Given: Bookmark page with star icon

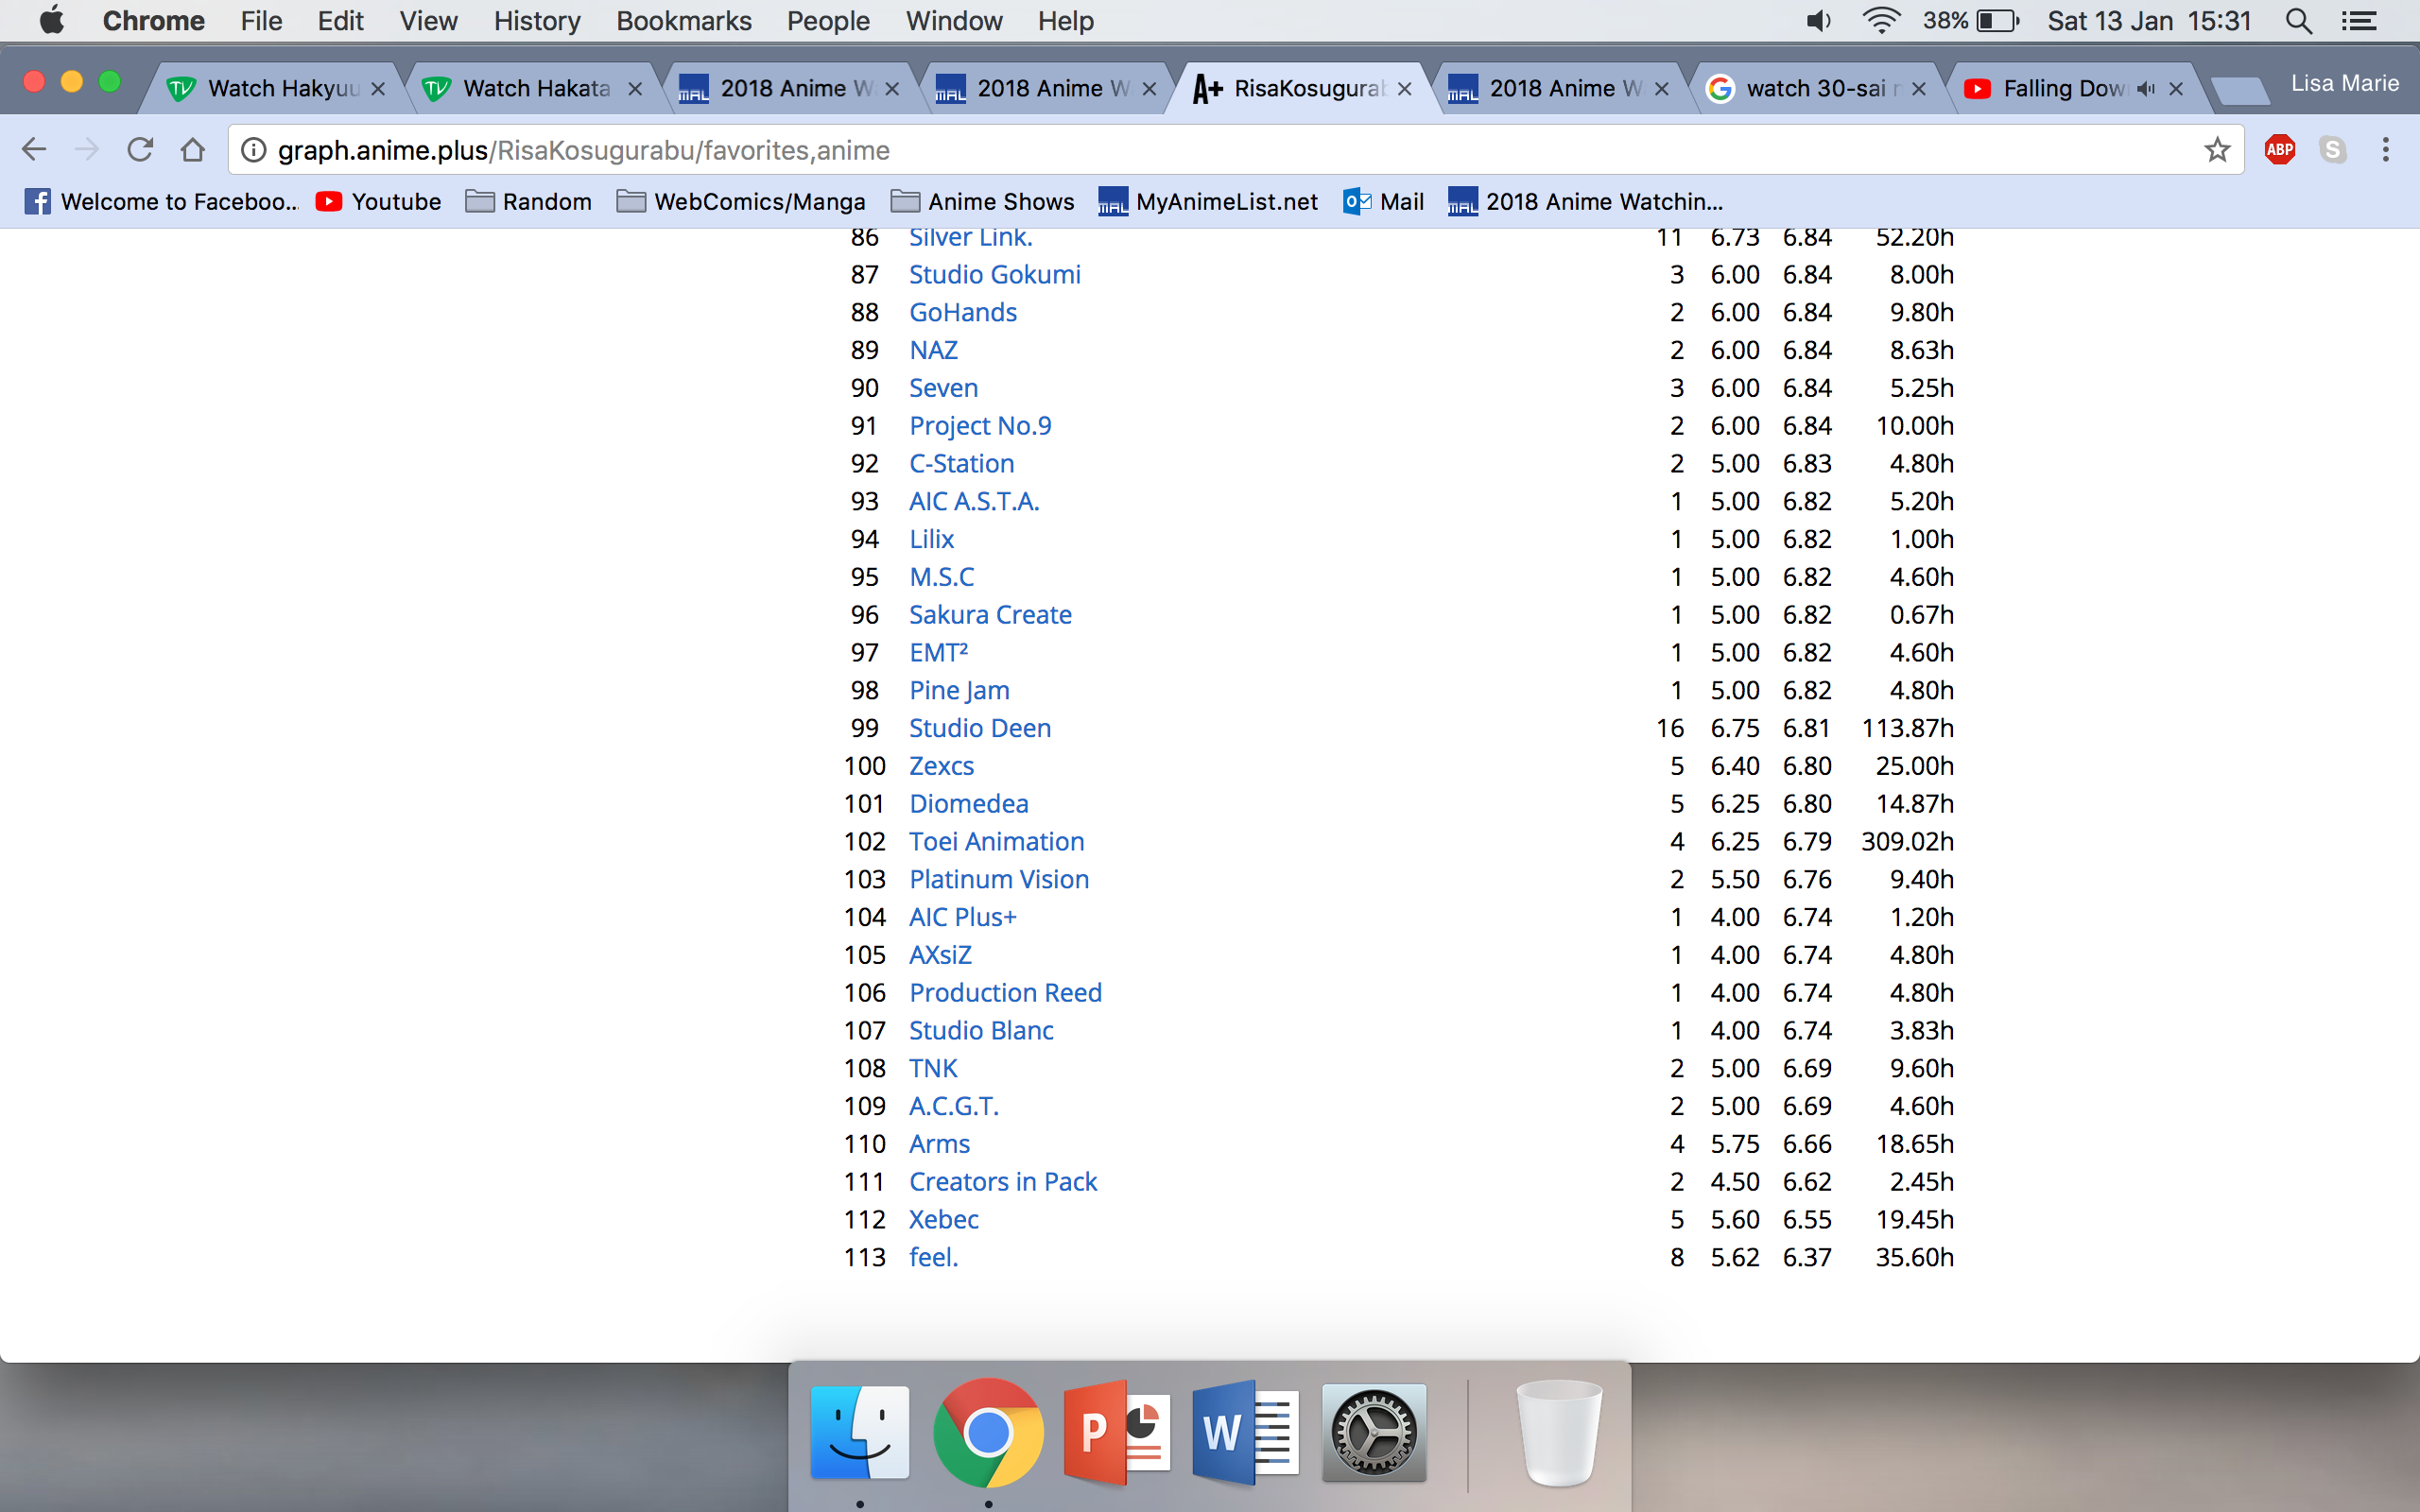Looking at the screenshot, I should coord(2217,150).
